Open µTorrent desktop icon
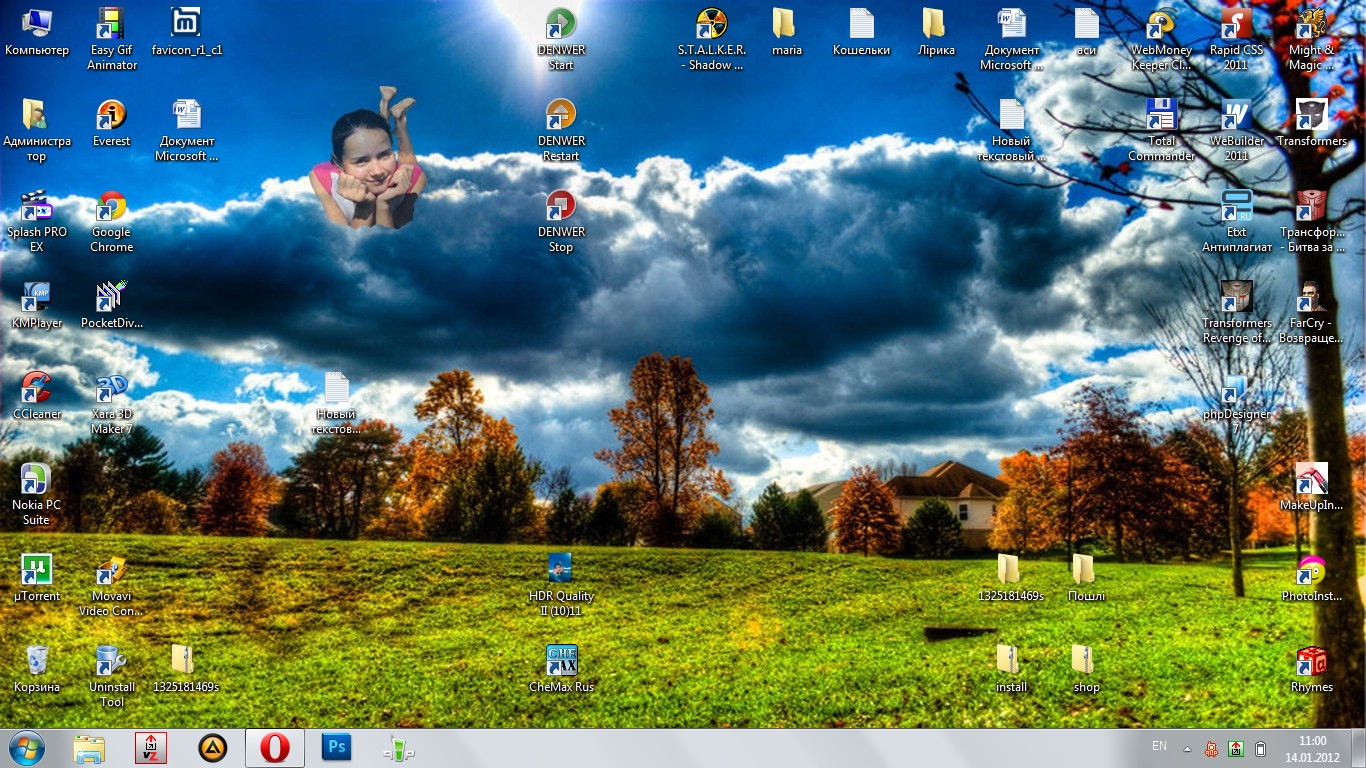Viewport: 1366px width, 768px height. (36, 571)
